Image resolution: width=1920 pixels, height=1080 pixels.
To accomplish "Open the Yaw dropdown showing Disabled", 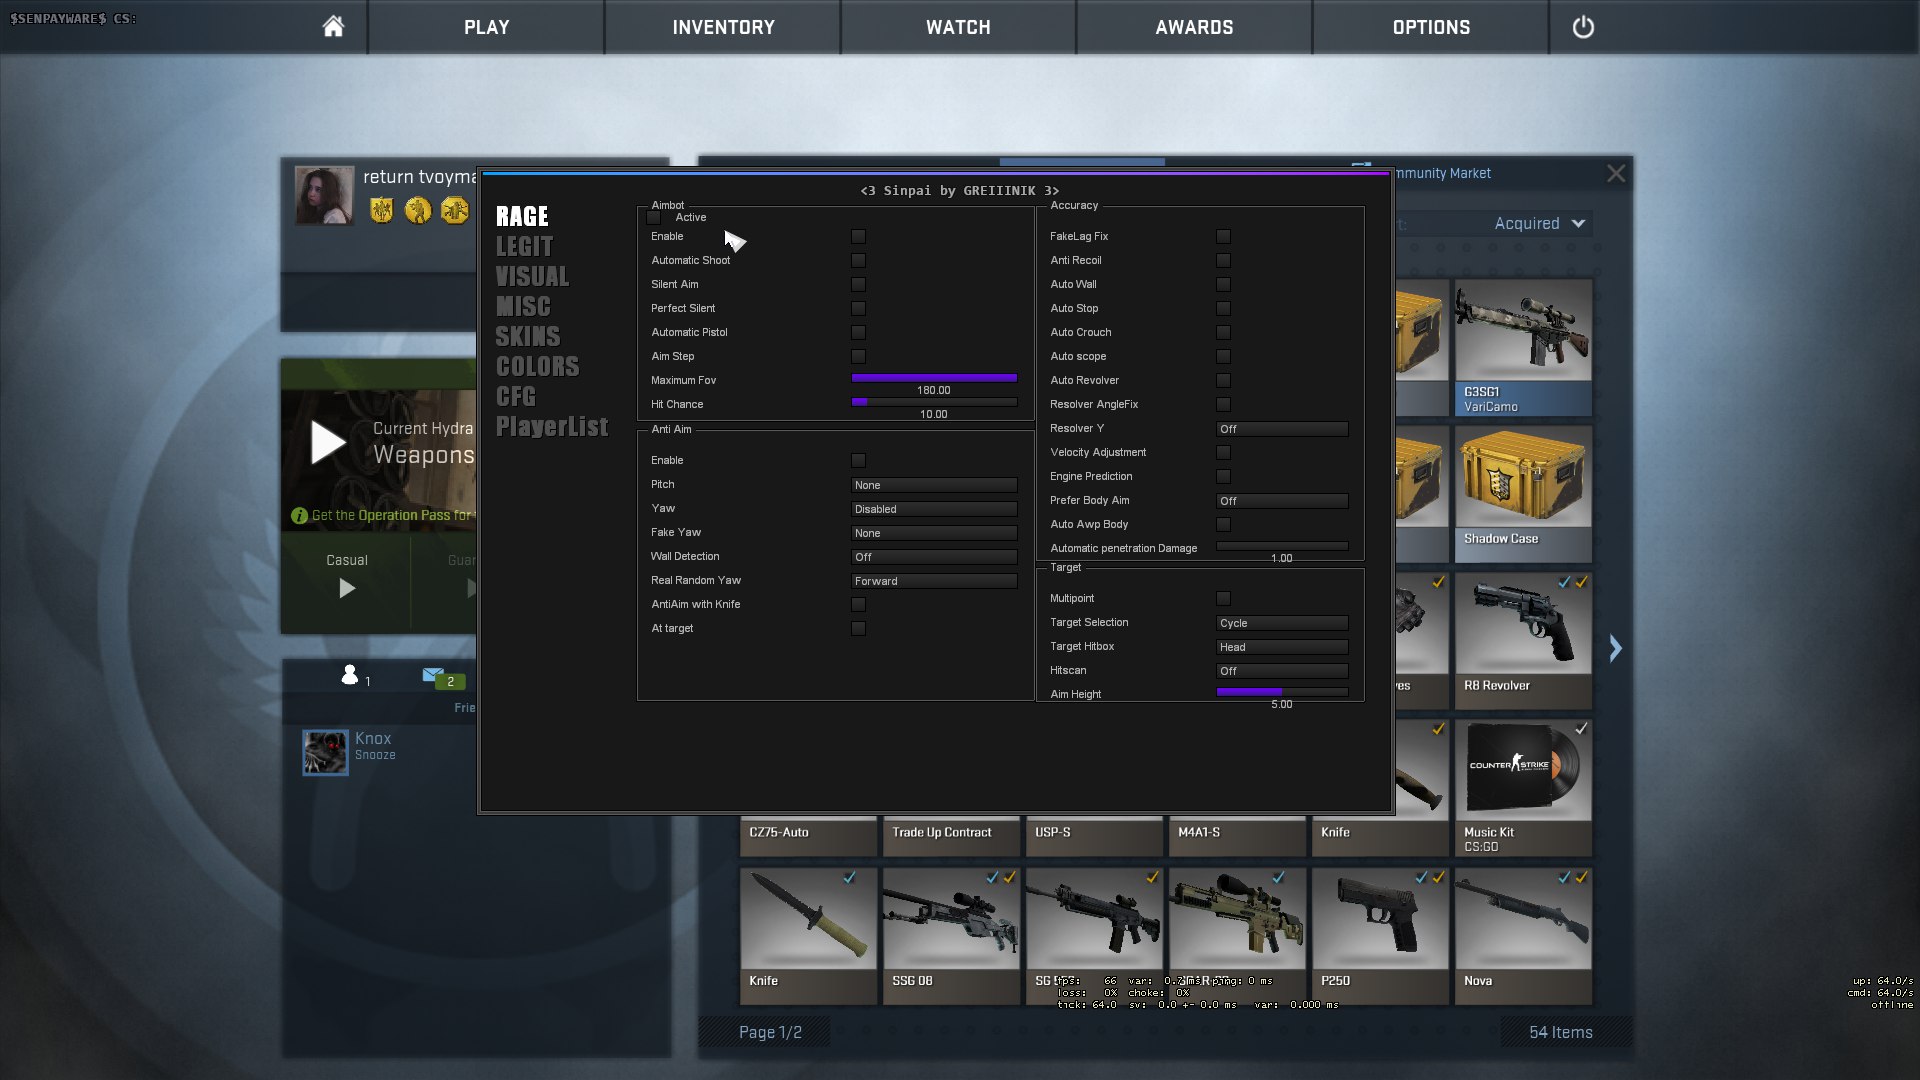I will [x=934, y=509].
